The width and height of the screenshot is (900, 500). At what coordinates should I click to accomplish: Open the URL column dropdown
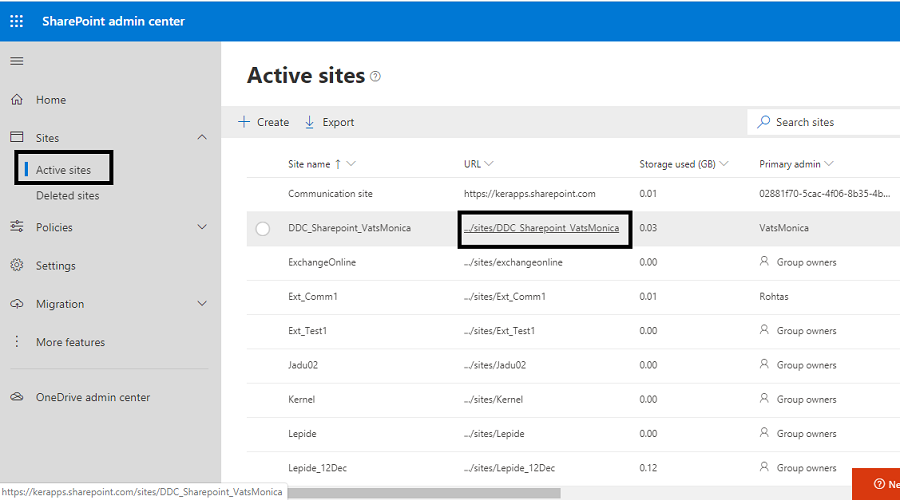[x=489, y=164]
